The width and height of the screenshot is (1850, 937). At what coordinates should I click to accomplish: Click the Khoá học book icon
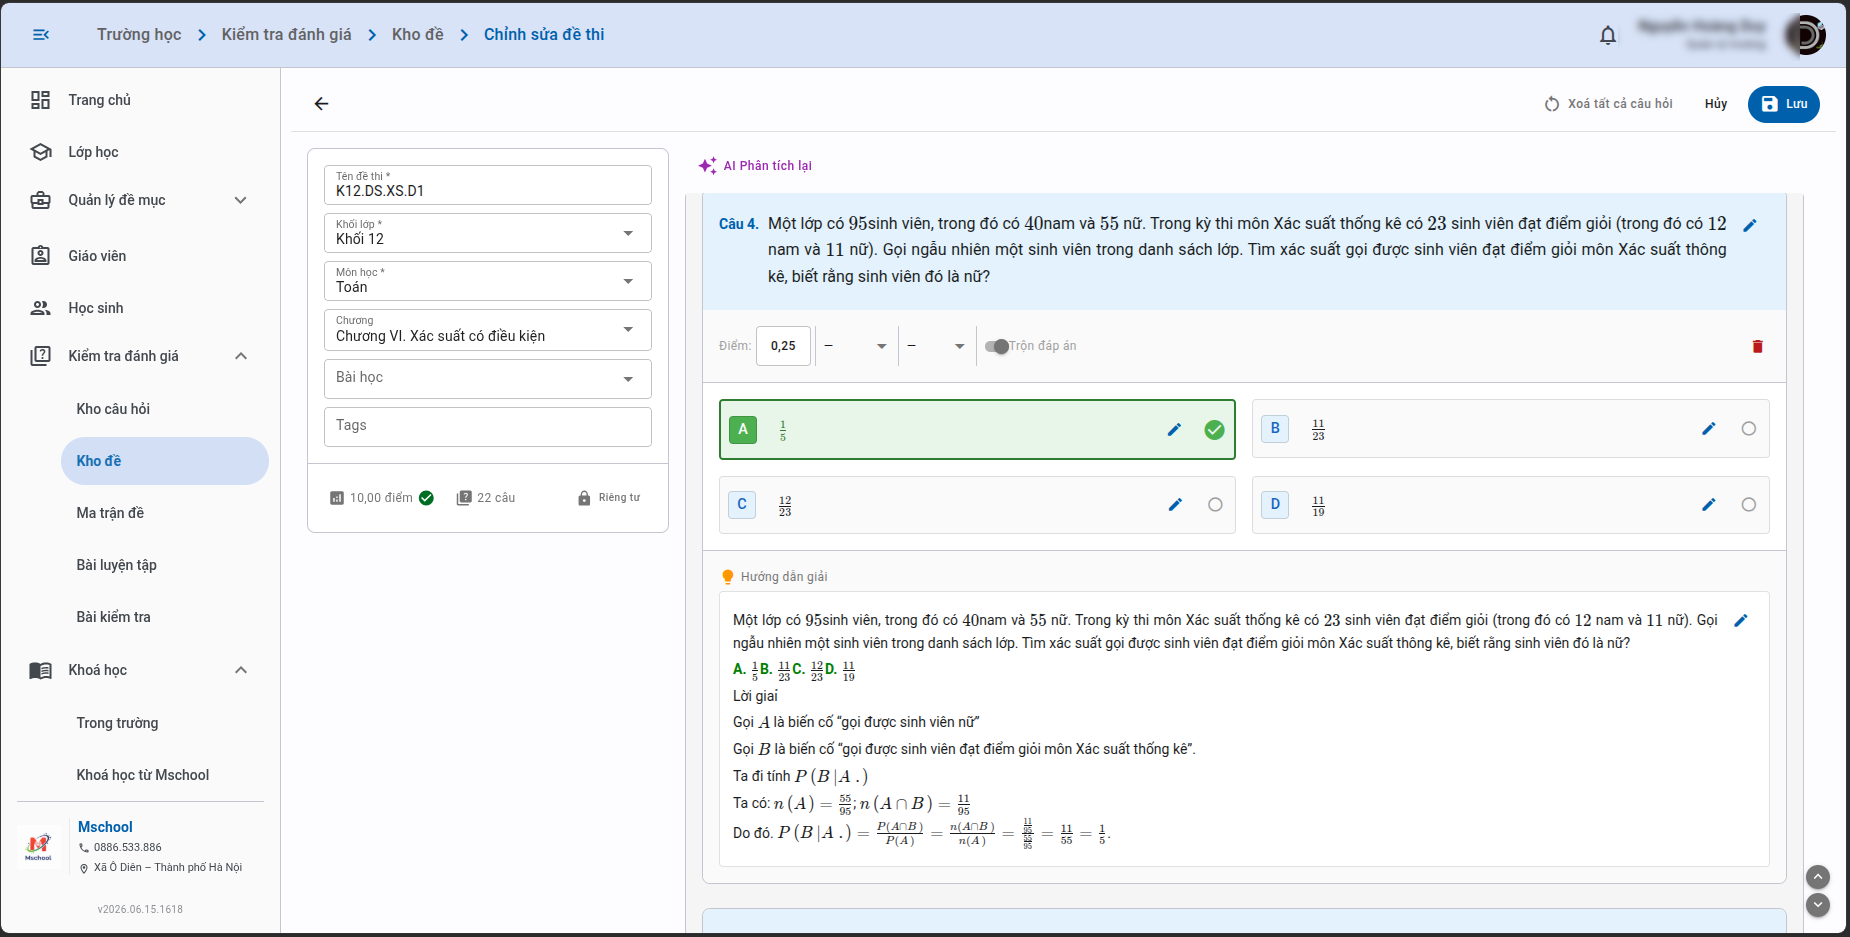coord(40,670)
